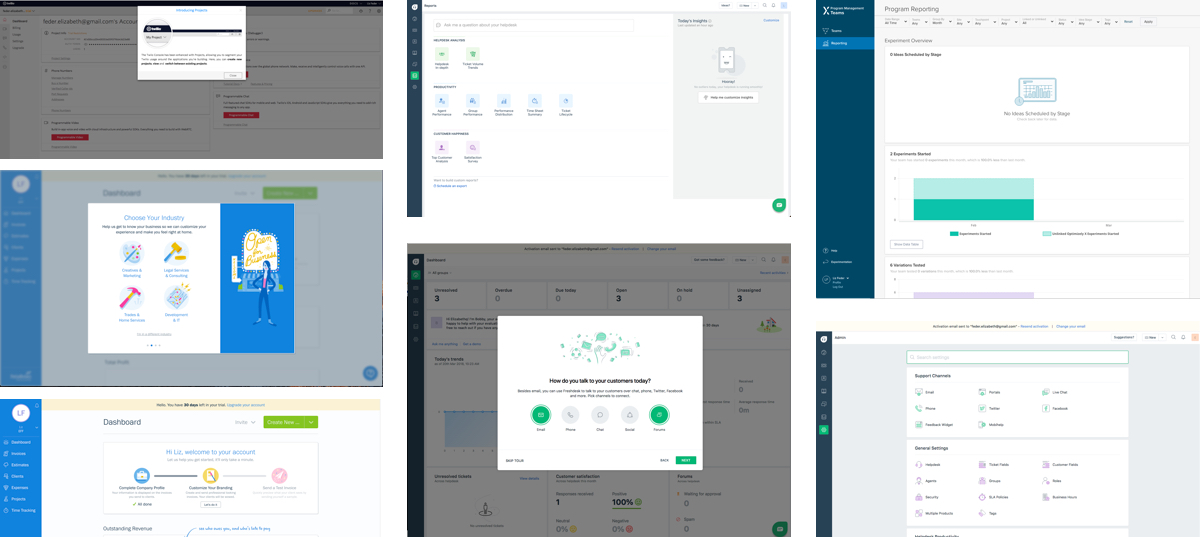
Task: Select Development & IT industry option
Action: click(x=176, y=301)
